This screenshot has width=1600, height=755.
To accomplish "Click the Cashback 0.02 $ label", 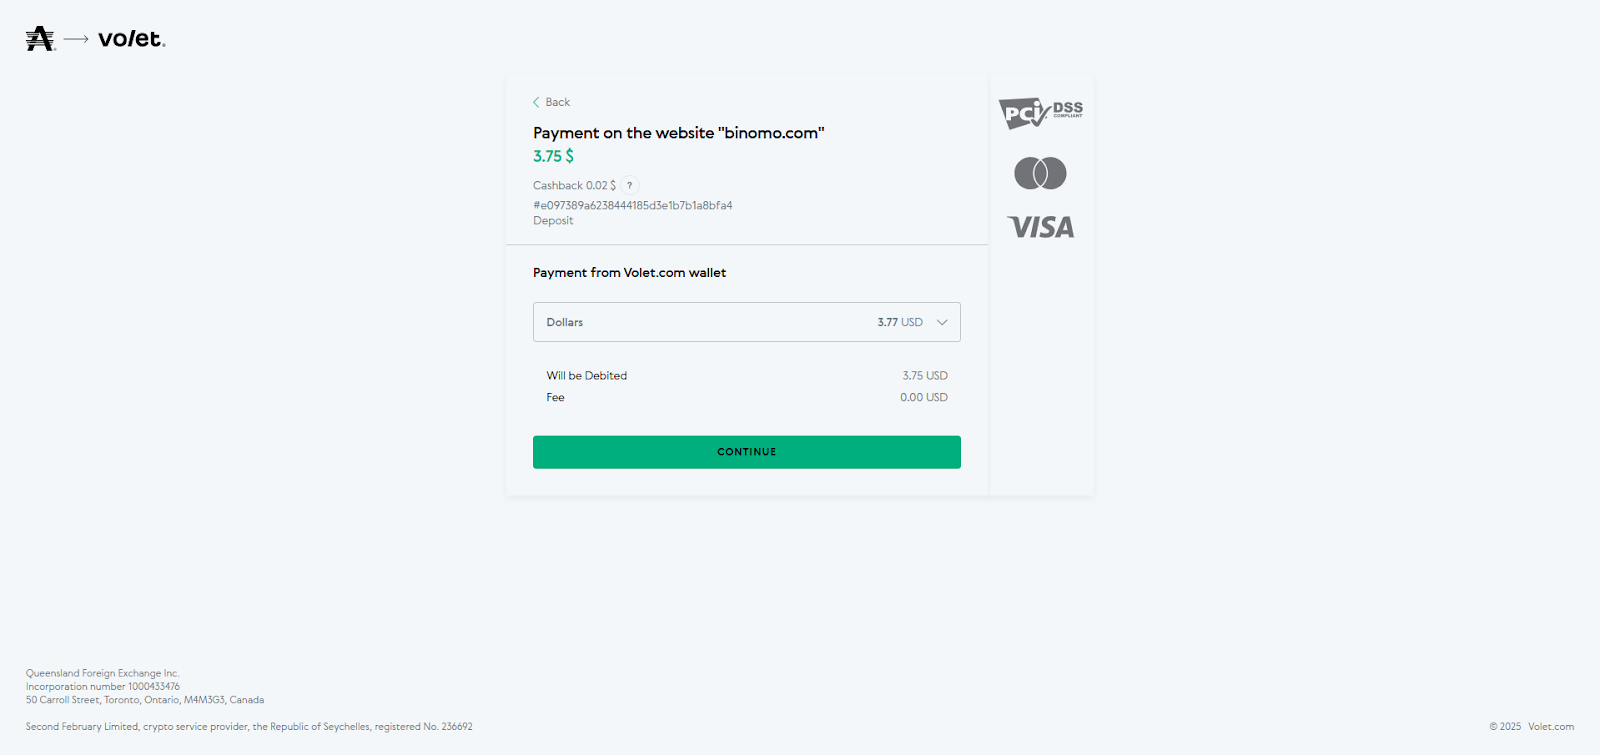I will [574, 185].
